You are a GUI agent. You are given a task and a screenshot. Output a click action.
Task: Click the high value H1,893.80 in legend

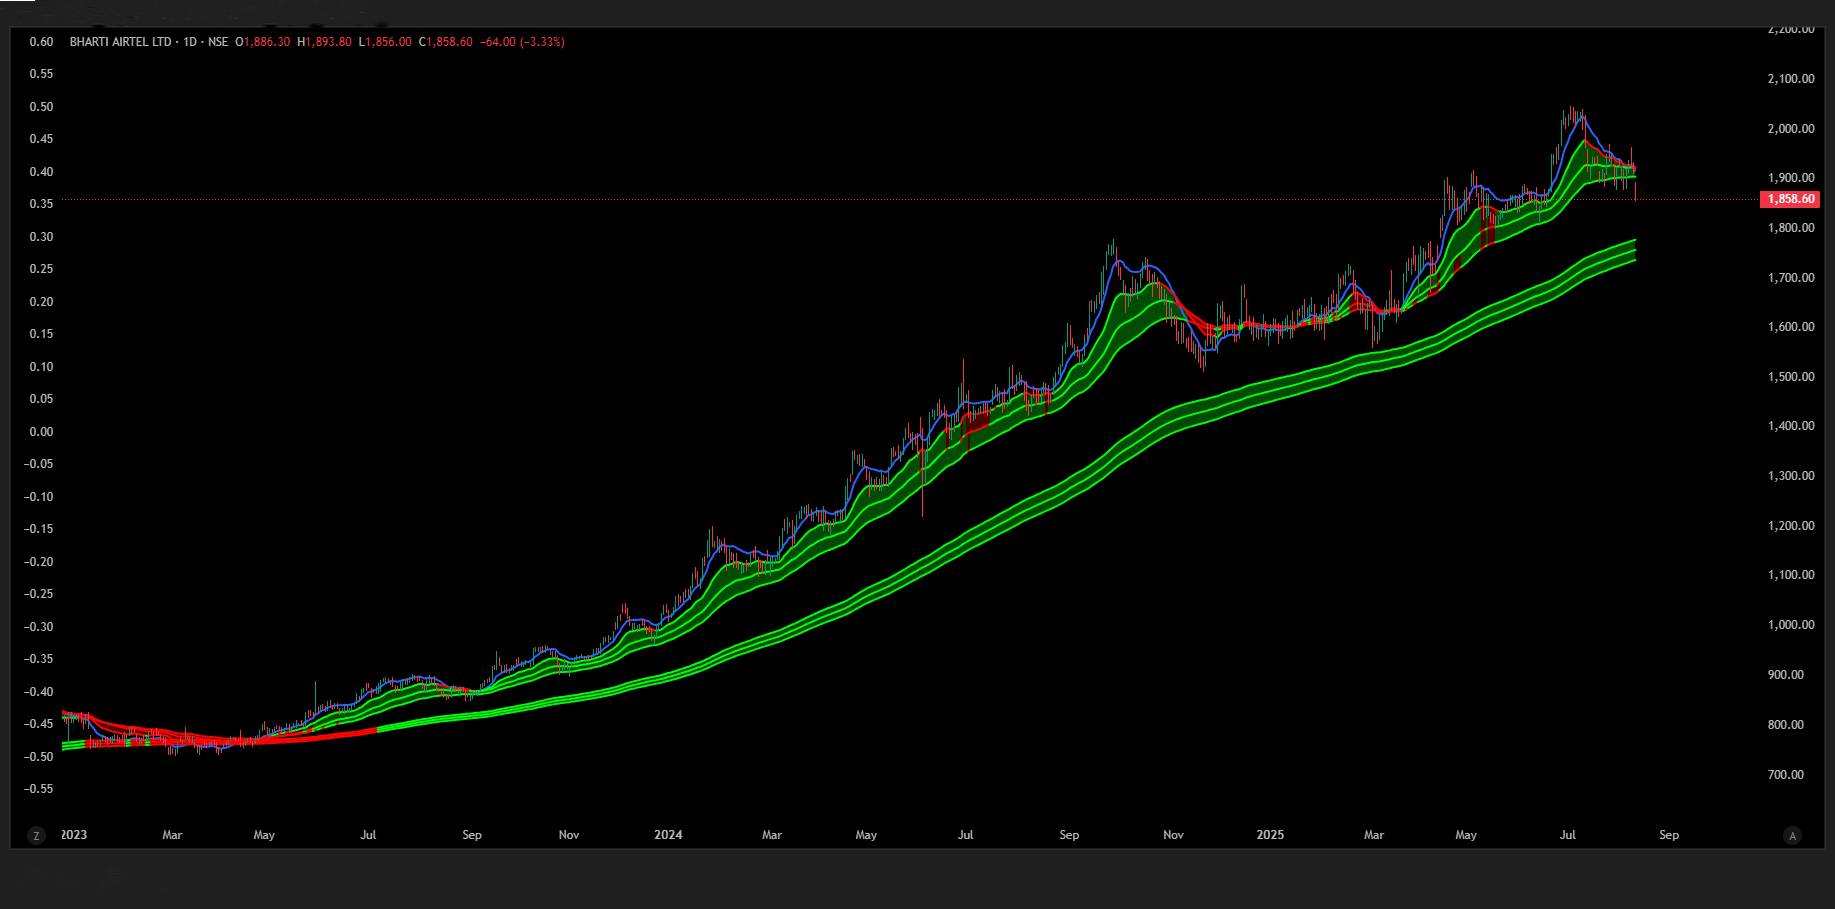tap(324, 42)
